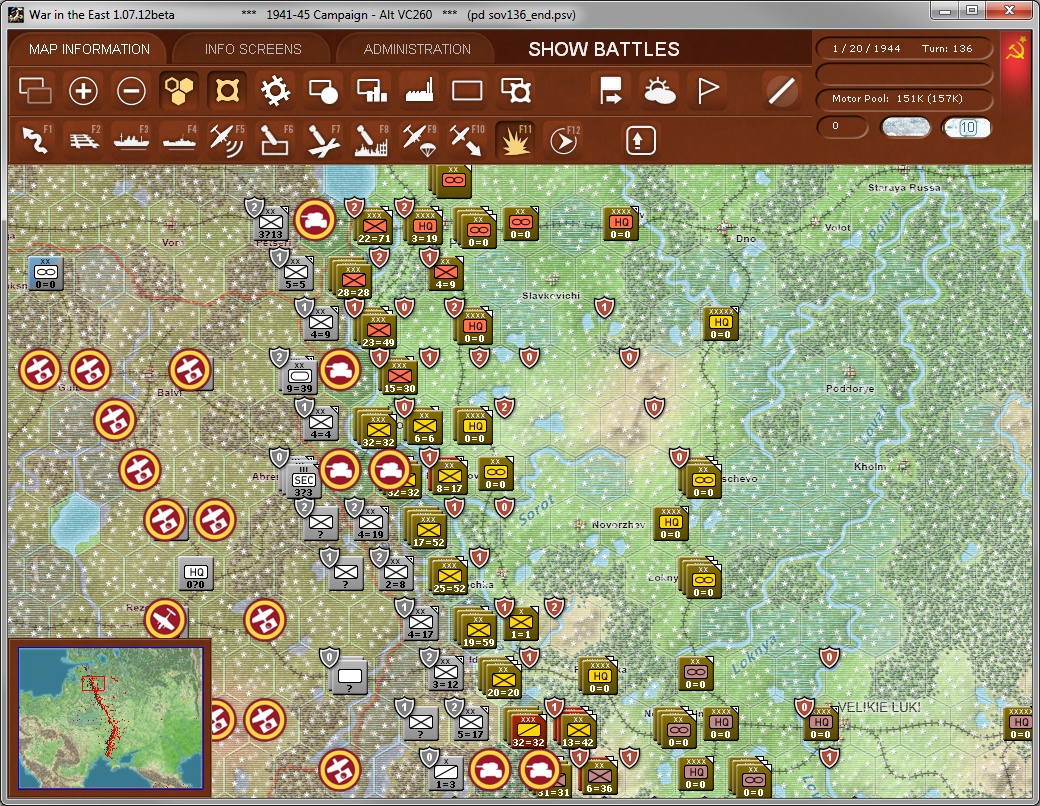The image size is (1040, 806).
Task: Select the unit stack labeled 13=42
Action: 578,730
